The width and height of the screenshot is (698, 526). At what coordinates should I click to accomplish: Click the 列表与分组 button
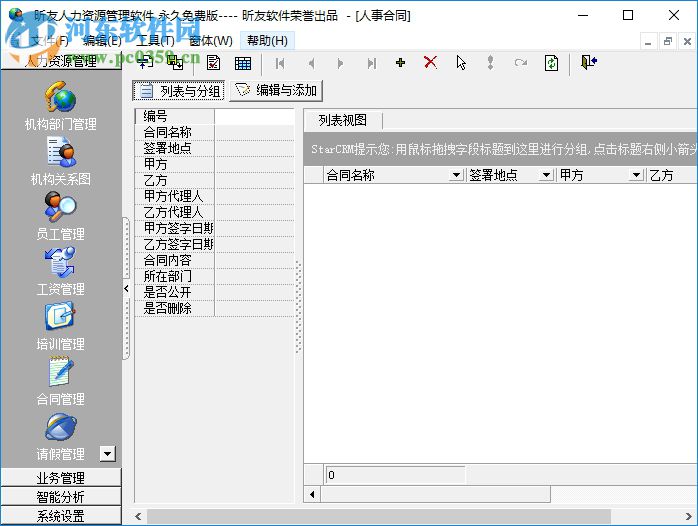[179, 91]
